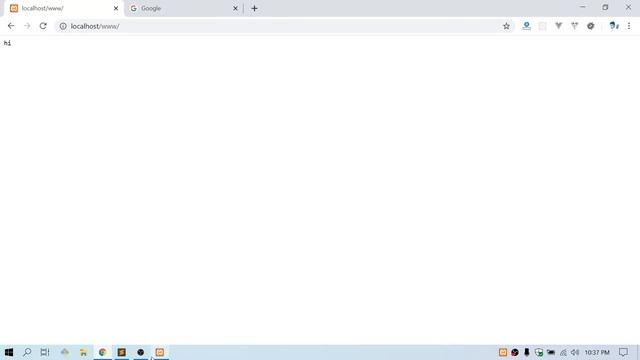Reload the localhost/www/ page
The height and width of the screenshot is (360, 640).
click(43, 26)
